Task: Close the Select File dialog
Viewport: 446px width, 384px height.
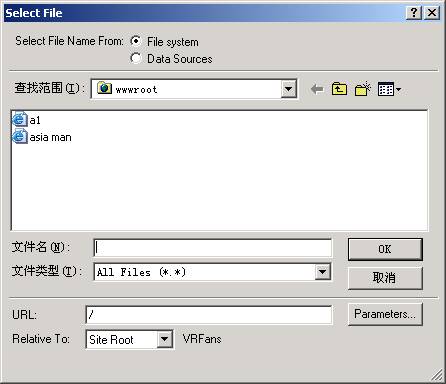Action: pyautogui.click(x=432, y=13)
